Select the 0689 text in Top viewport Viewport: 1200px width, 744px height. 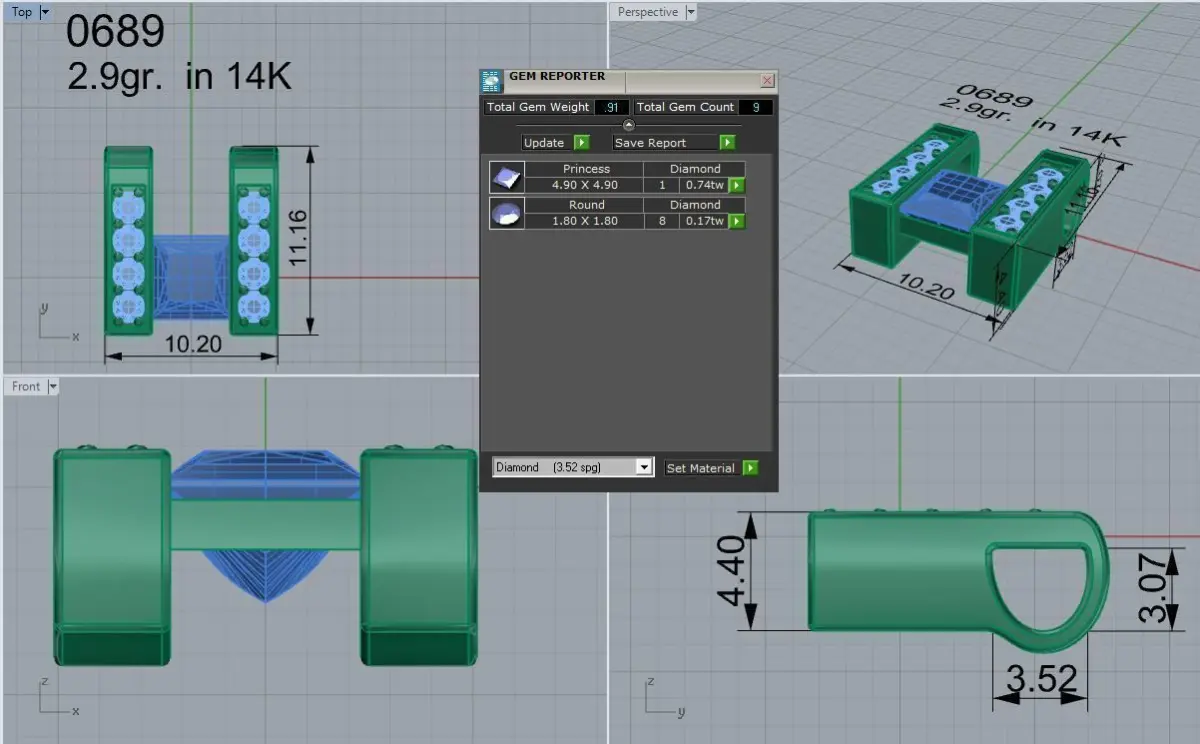coord(116,32)
